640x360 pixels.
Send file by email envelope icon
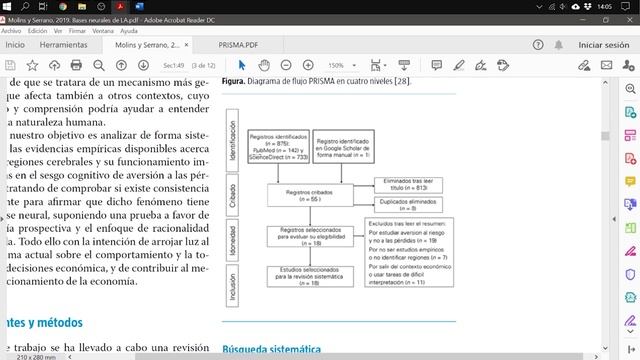point(607,65)
